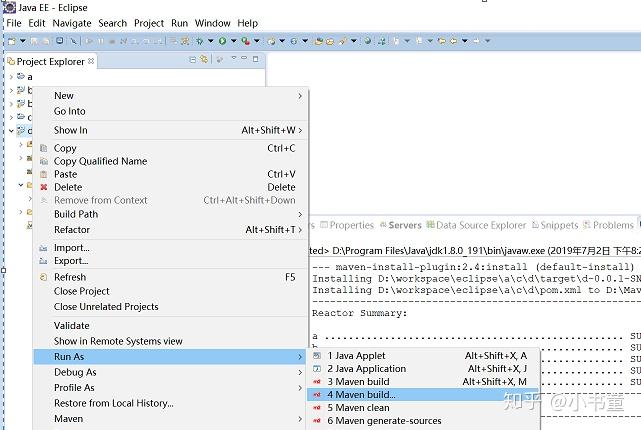Click the Run Last Tool icon

click(245, 41)
